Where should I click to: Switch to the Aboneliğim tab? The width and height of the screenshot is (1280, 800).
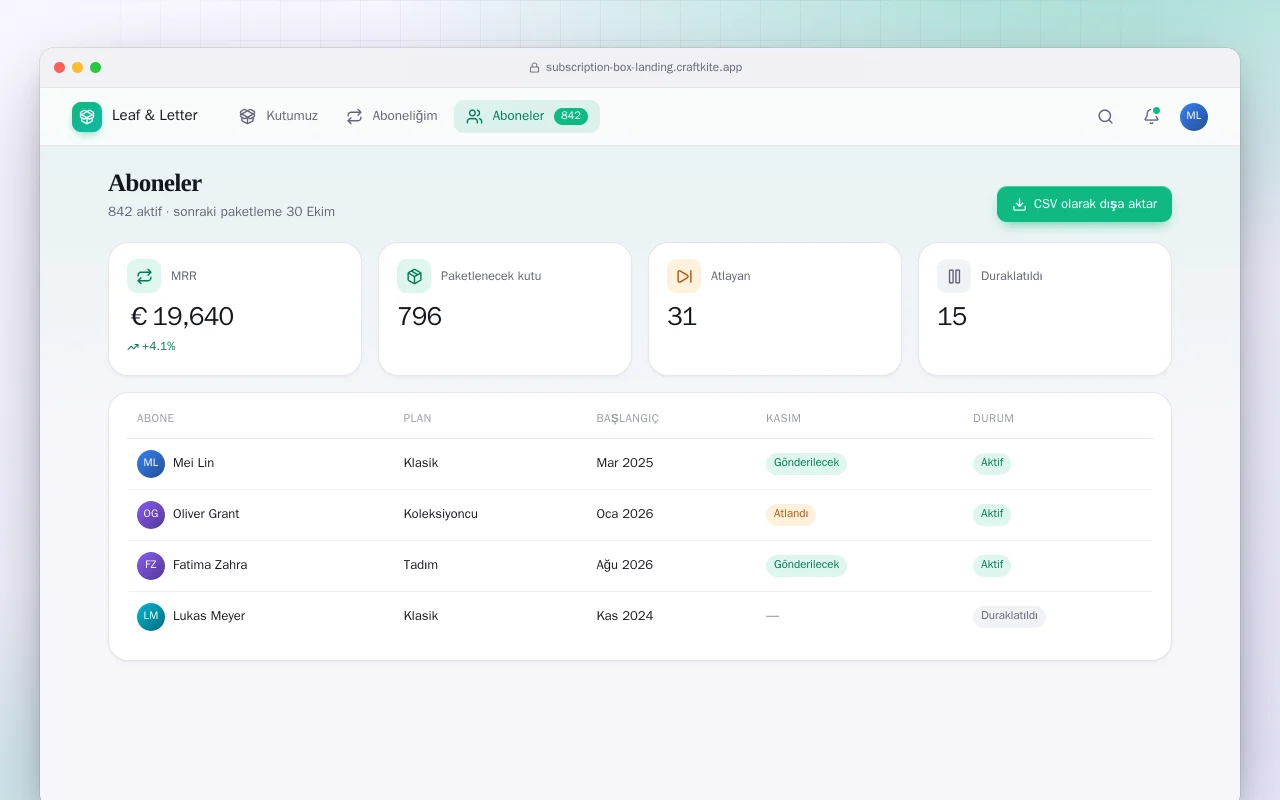click(x=392, y=116)
